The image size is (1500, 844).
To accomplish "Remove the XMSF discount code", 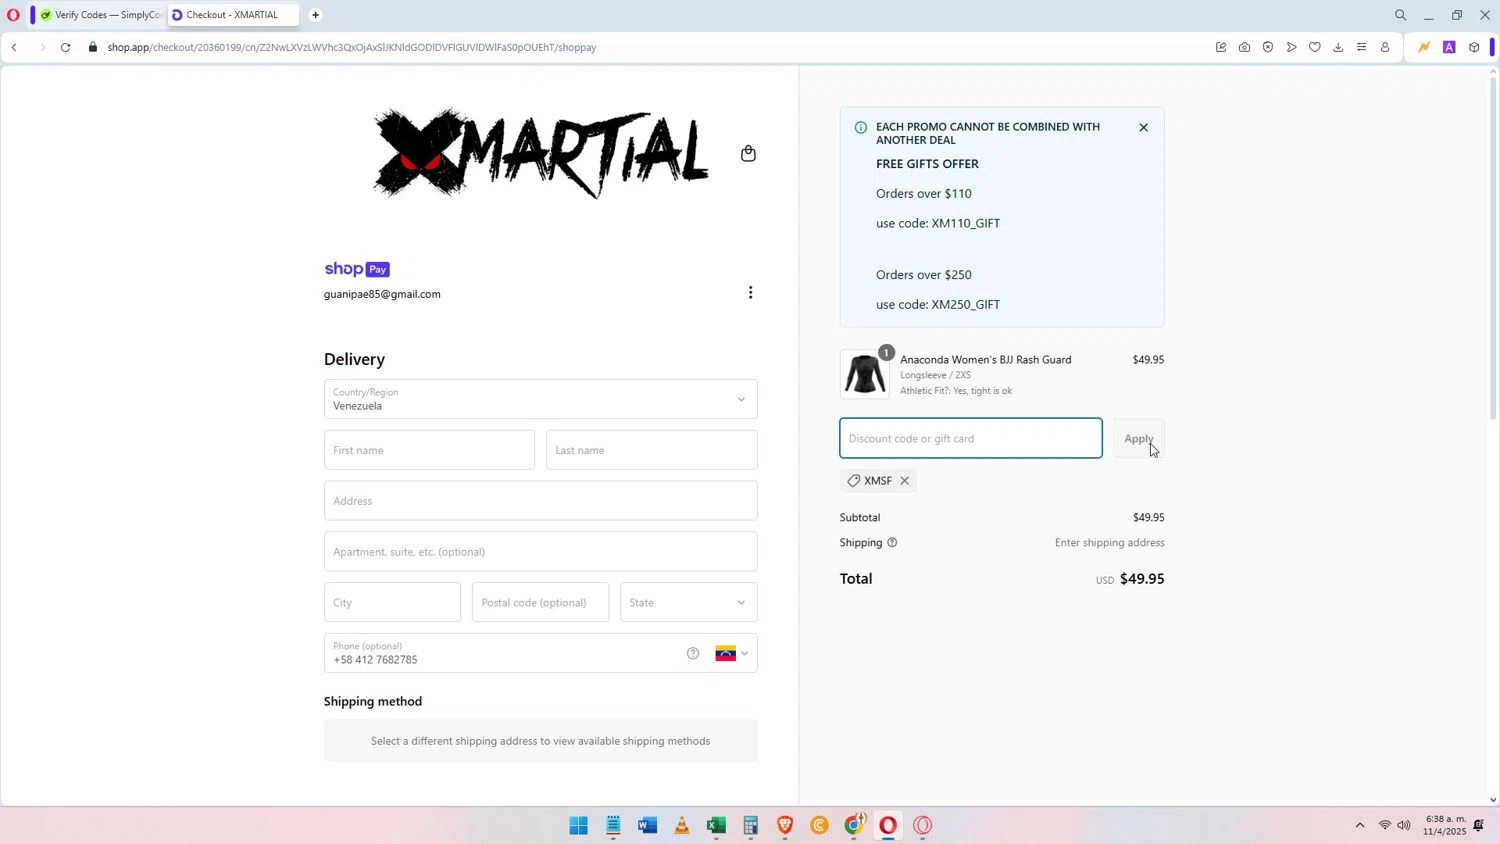I will point(904,481).
